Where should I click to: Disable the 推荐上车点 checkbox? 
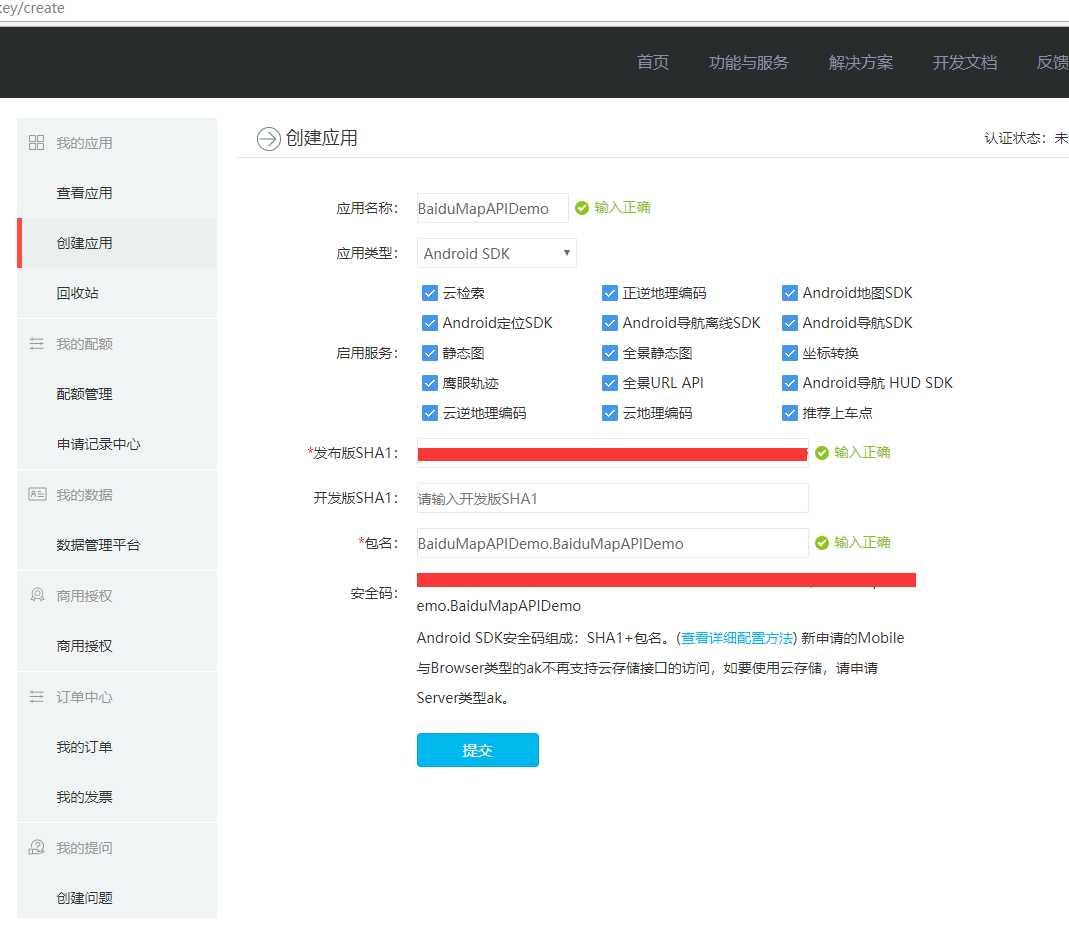point(789,413)
